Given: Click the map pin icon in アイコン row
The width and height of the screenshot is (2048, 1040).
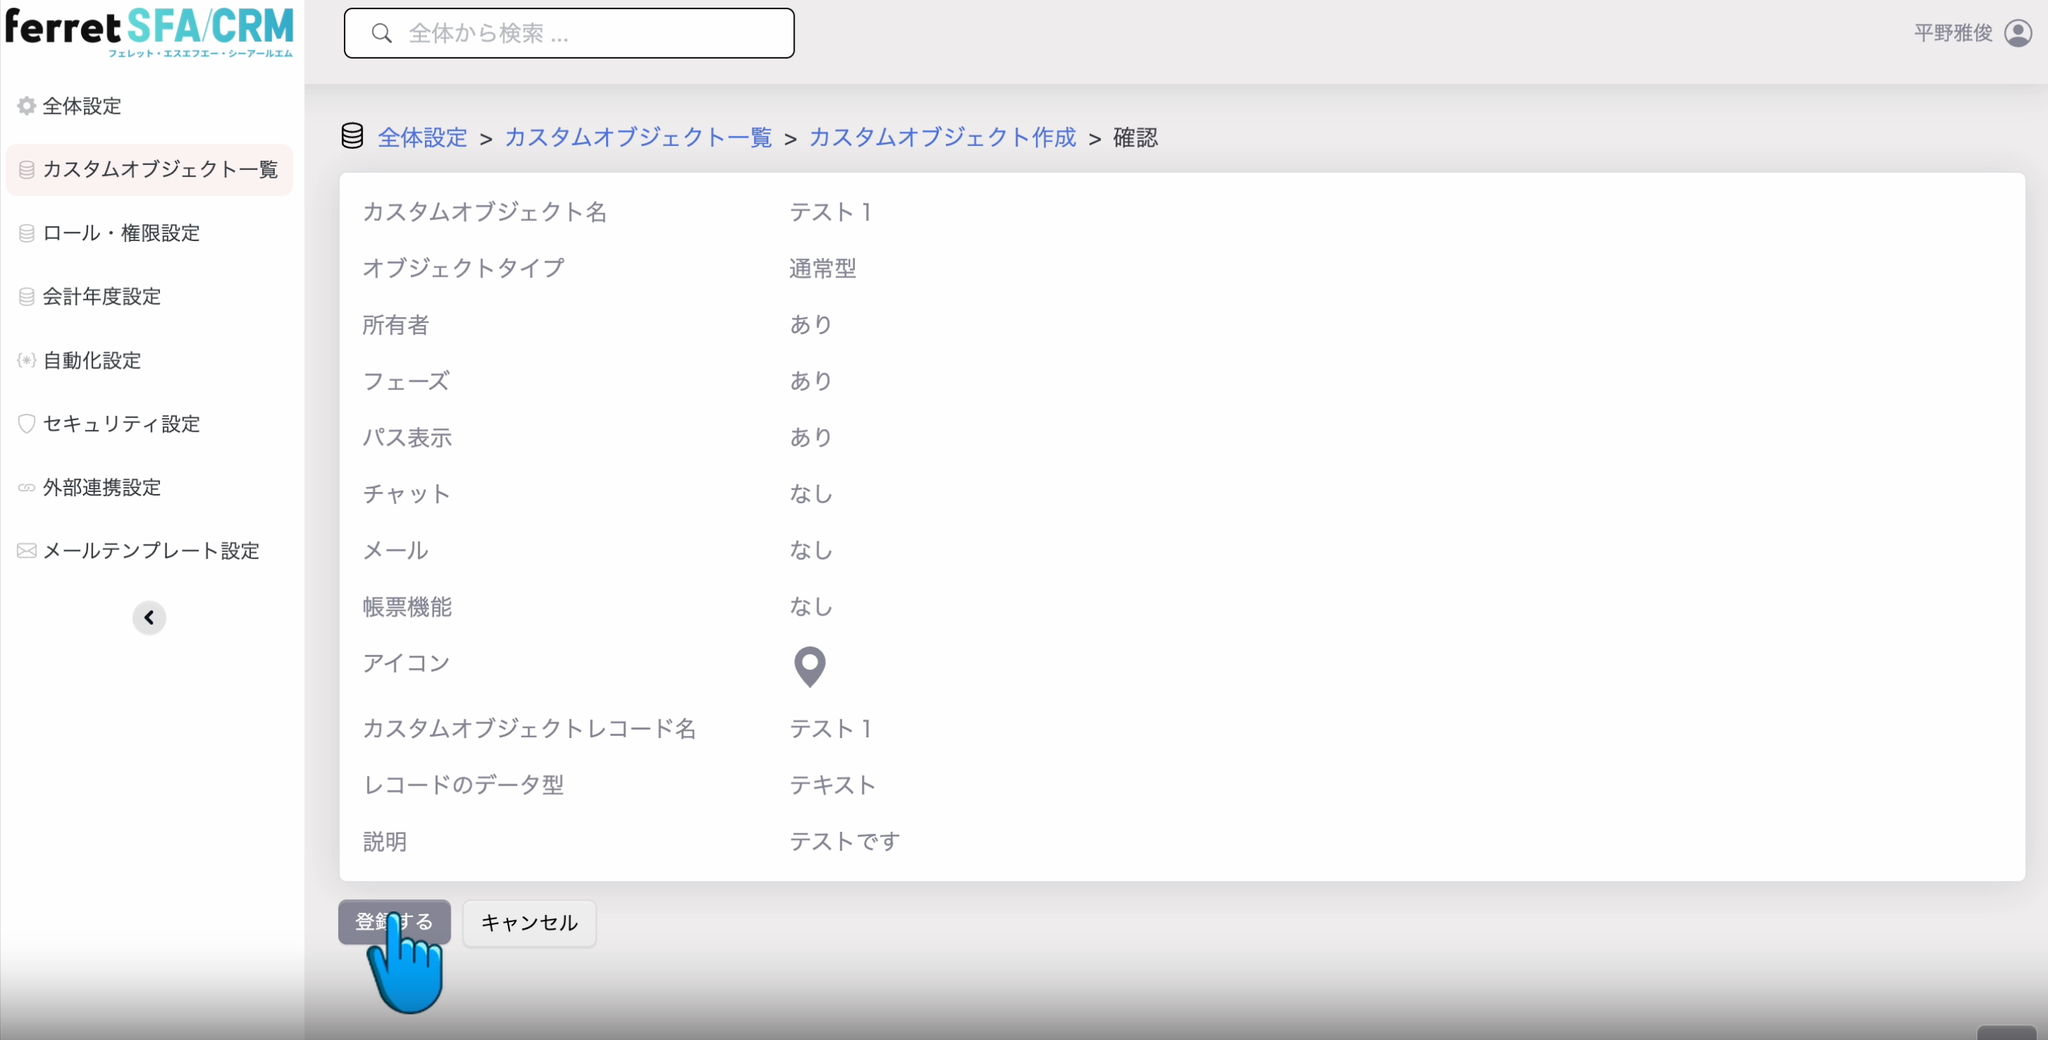Looking at the screenshot, I should point(810,667).
